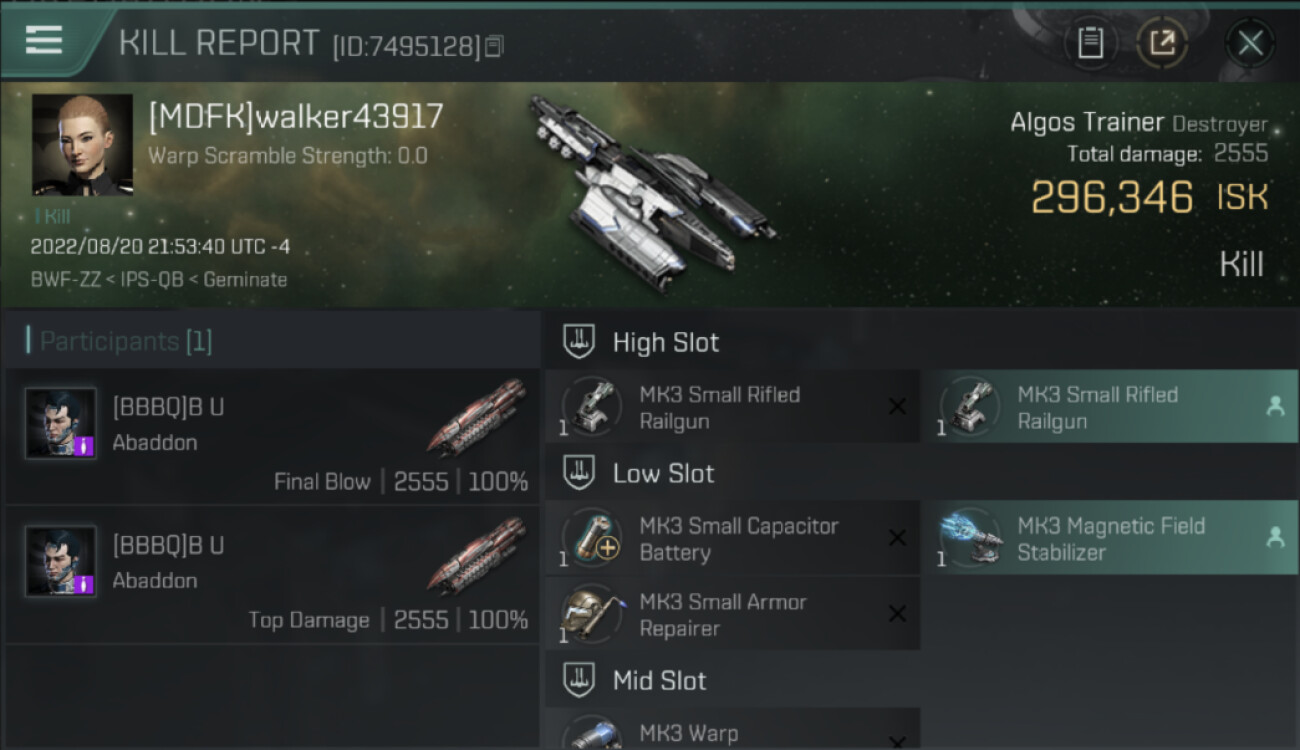1300x750 pixels.
Task: Click the BWF-ZZ system link
Action: (66, 280)
